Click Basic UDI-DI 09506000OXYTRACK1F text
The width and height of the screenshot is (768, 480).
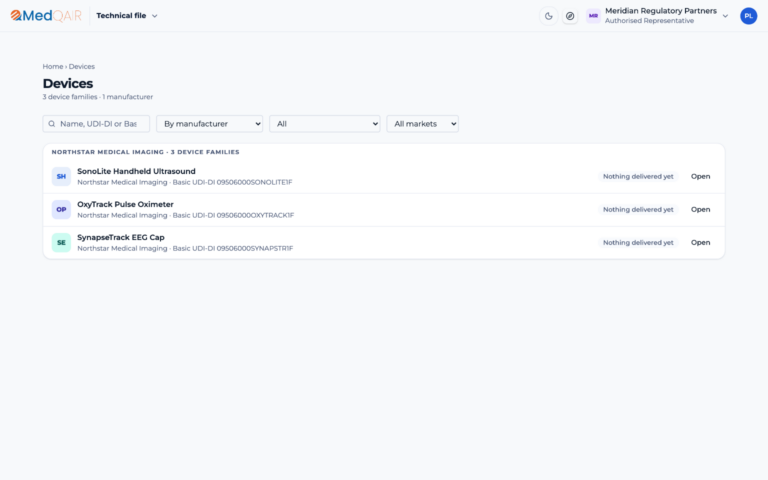click(233, 216)
